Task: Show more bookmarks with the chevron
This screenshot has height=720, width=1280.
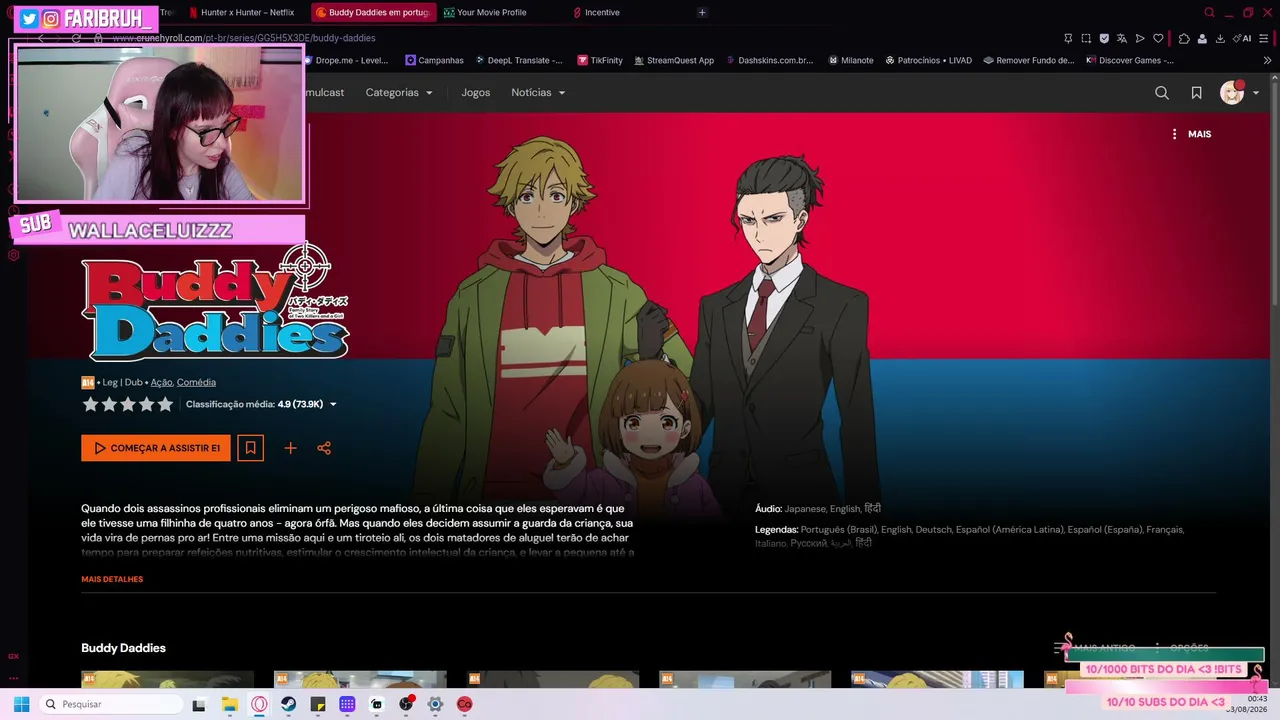Action: 1267,60
